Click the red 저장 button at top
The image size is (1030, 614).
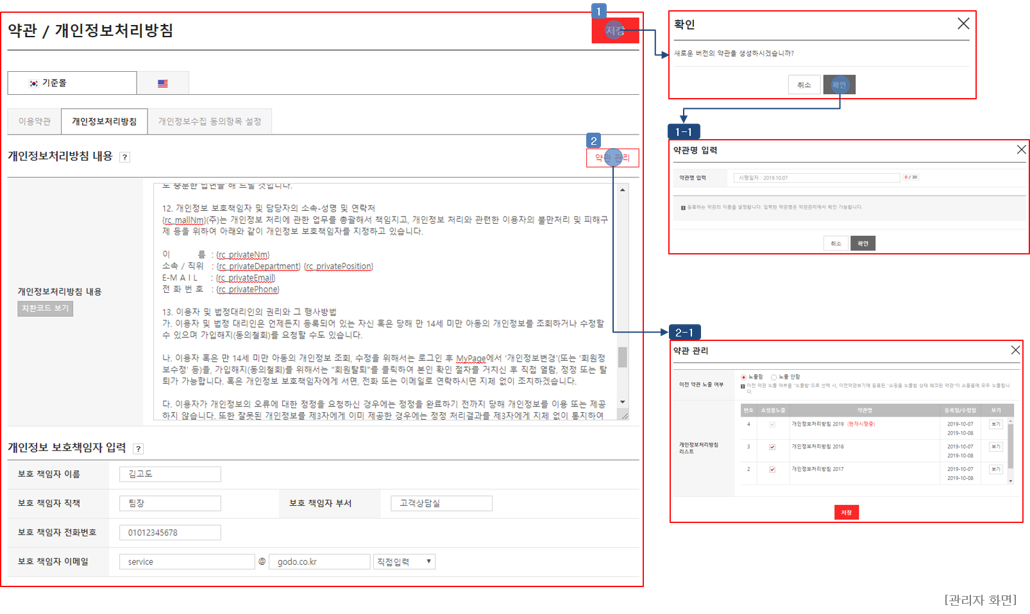(x=614, y=32)
